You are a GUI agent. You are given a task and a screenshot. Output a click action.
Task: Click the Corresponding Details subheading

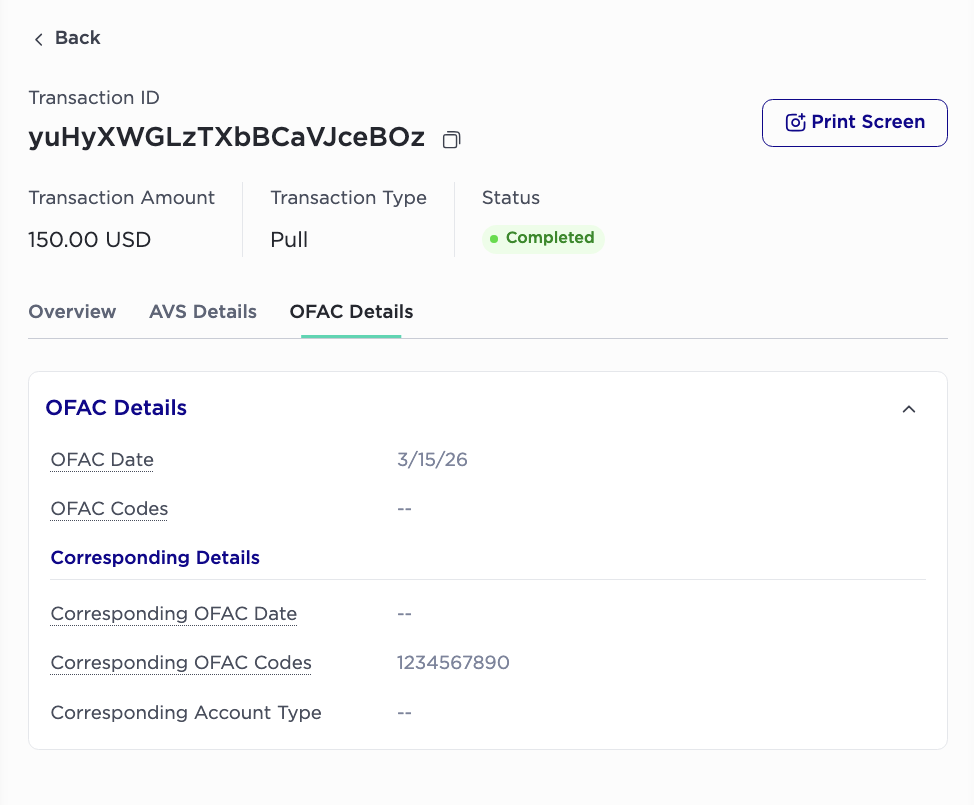click(x=155, y=558)
